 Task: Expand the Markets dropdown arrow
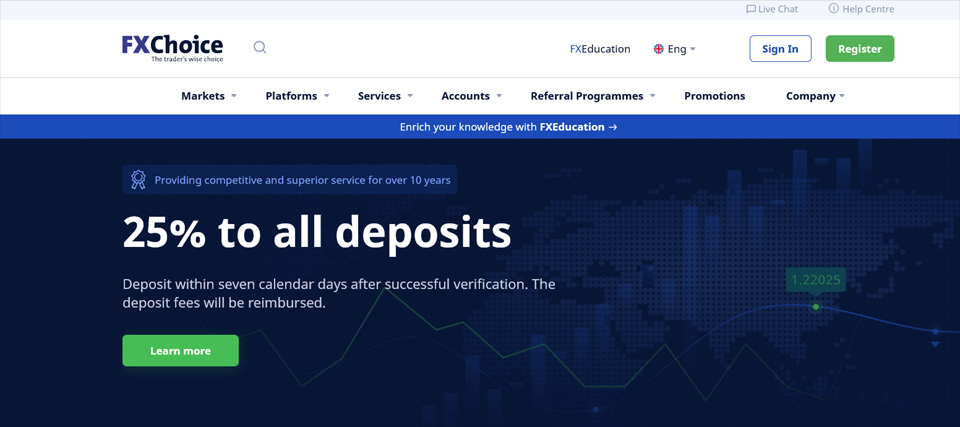pyautogui.click(x=234, y=96)
